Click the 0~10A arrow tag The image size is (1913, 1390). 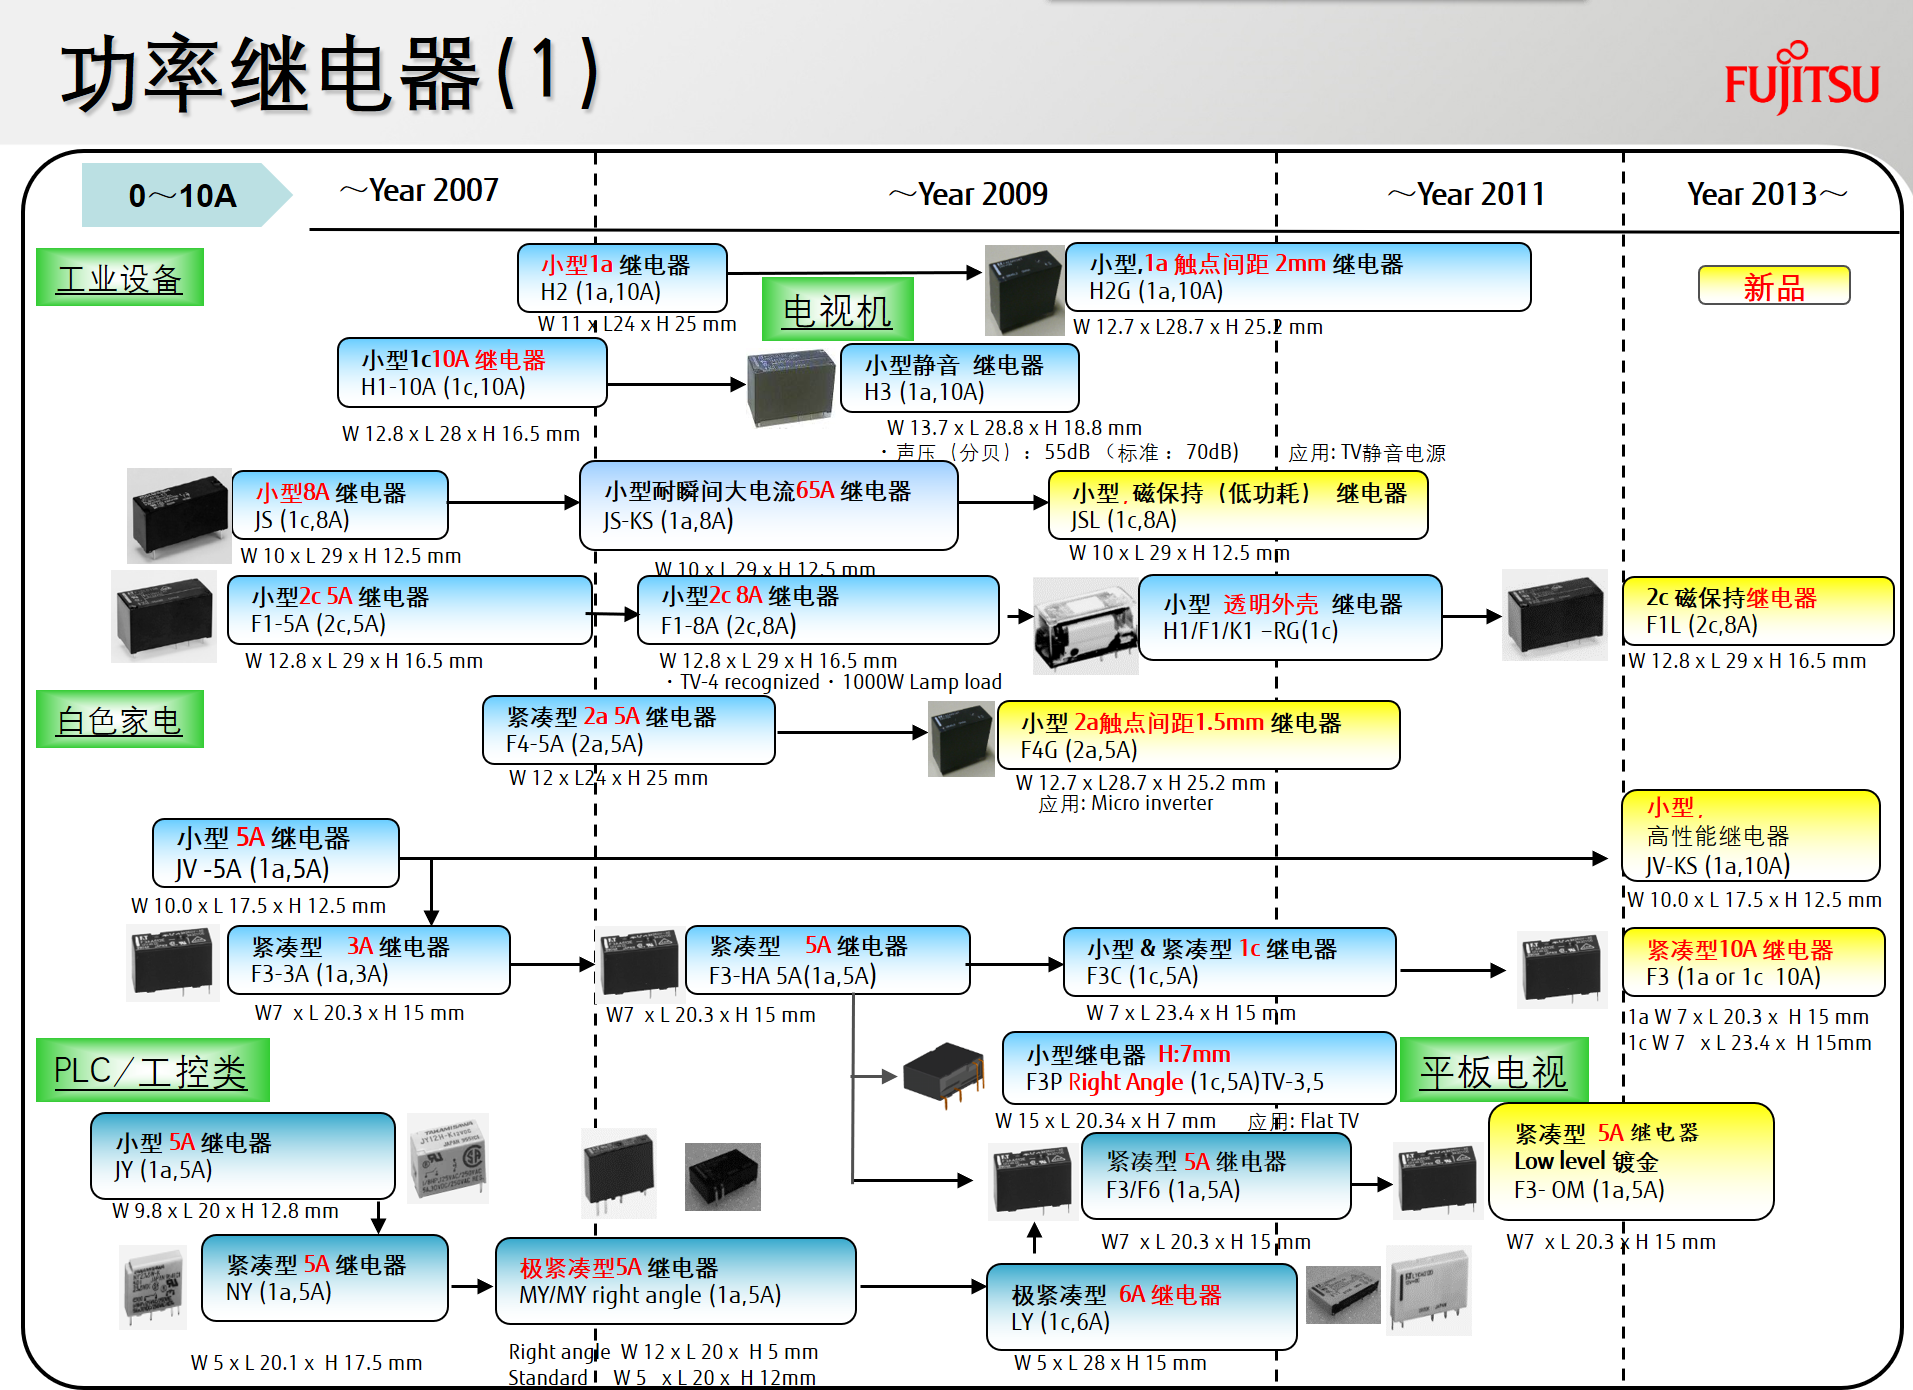[186, 195]
